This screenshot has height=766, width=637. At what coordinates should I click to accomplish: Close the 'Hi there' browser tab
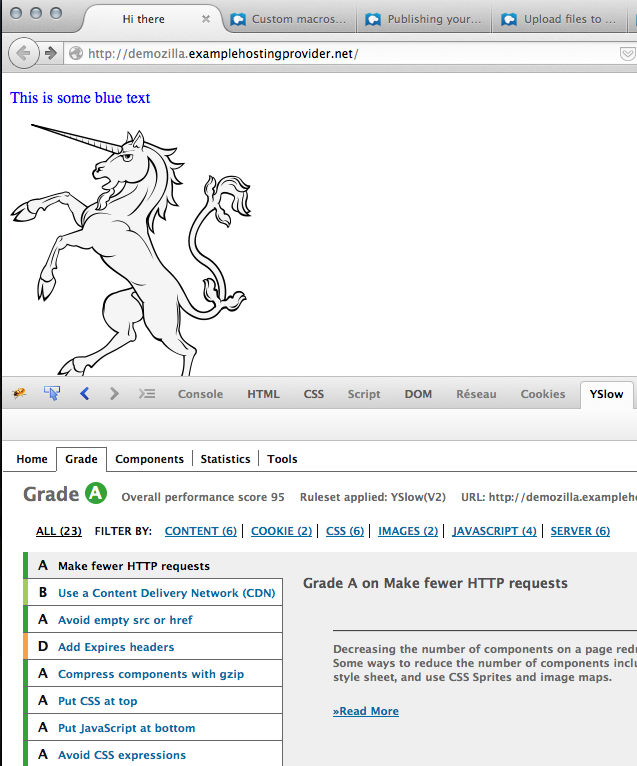pyautogui.click(x=206, y=19)
